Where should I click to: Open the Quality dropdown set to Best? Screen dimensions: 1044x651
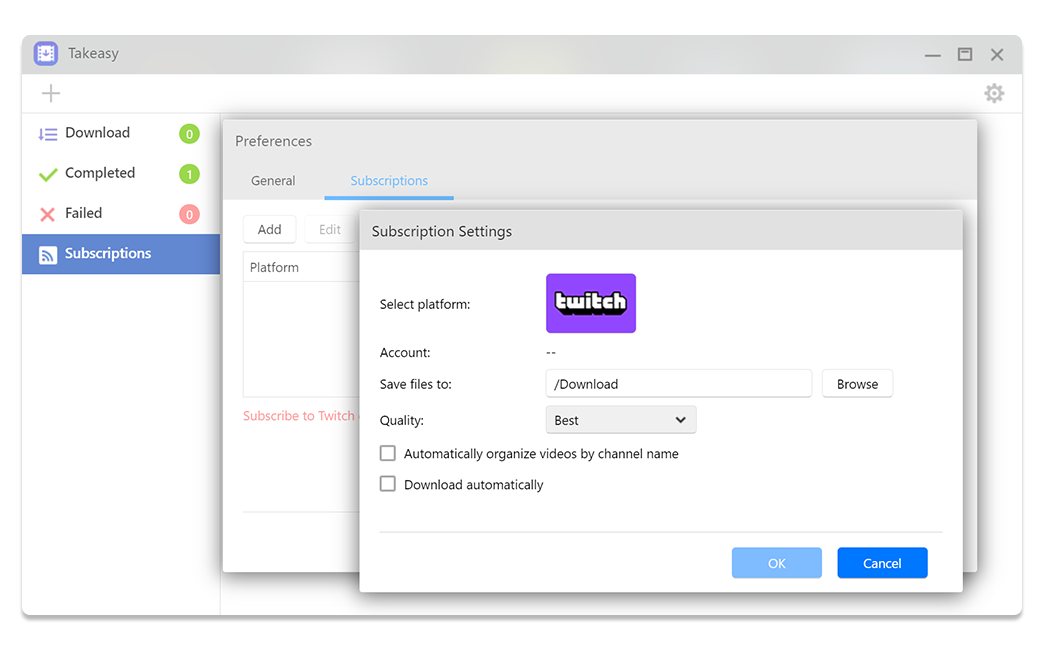(621, 420)
